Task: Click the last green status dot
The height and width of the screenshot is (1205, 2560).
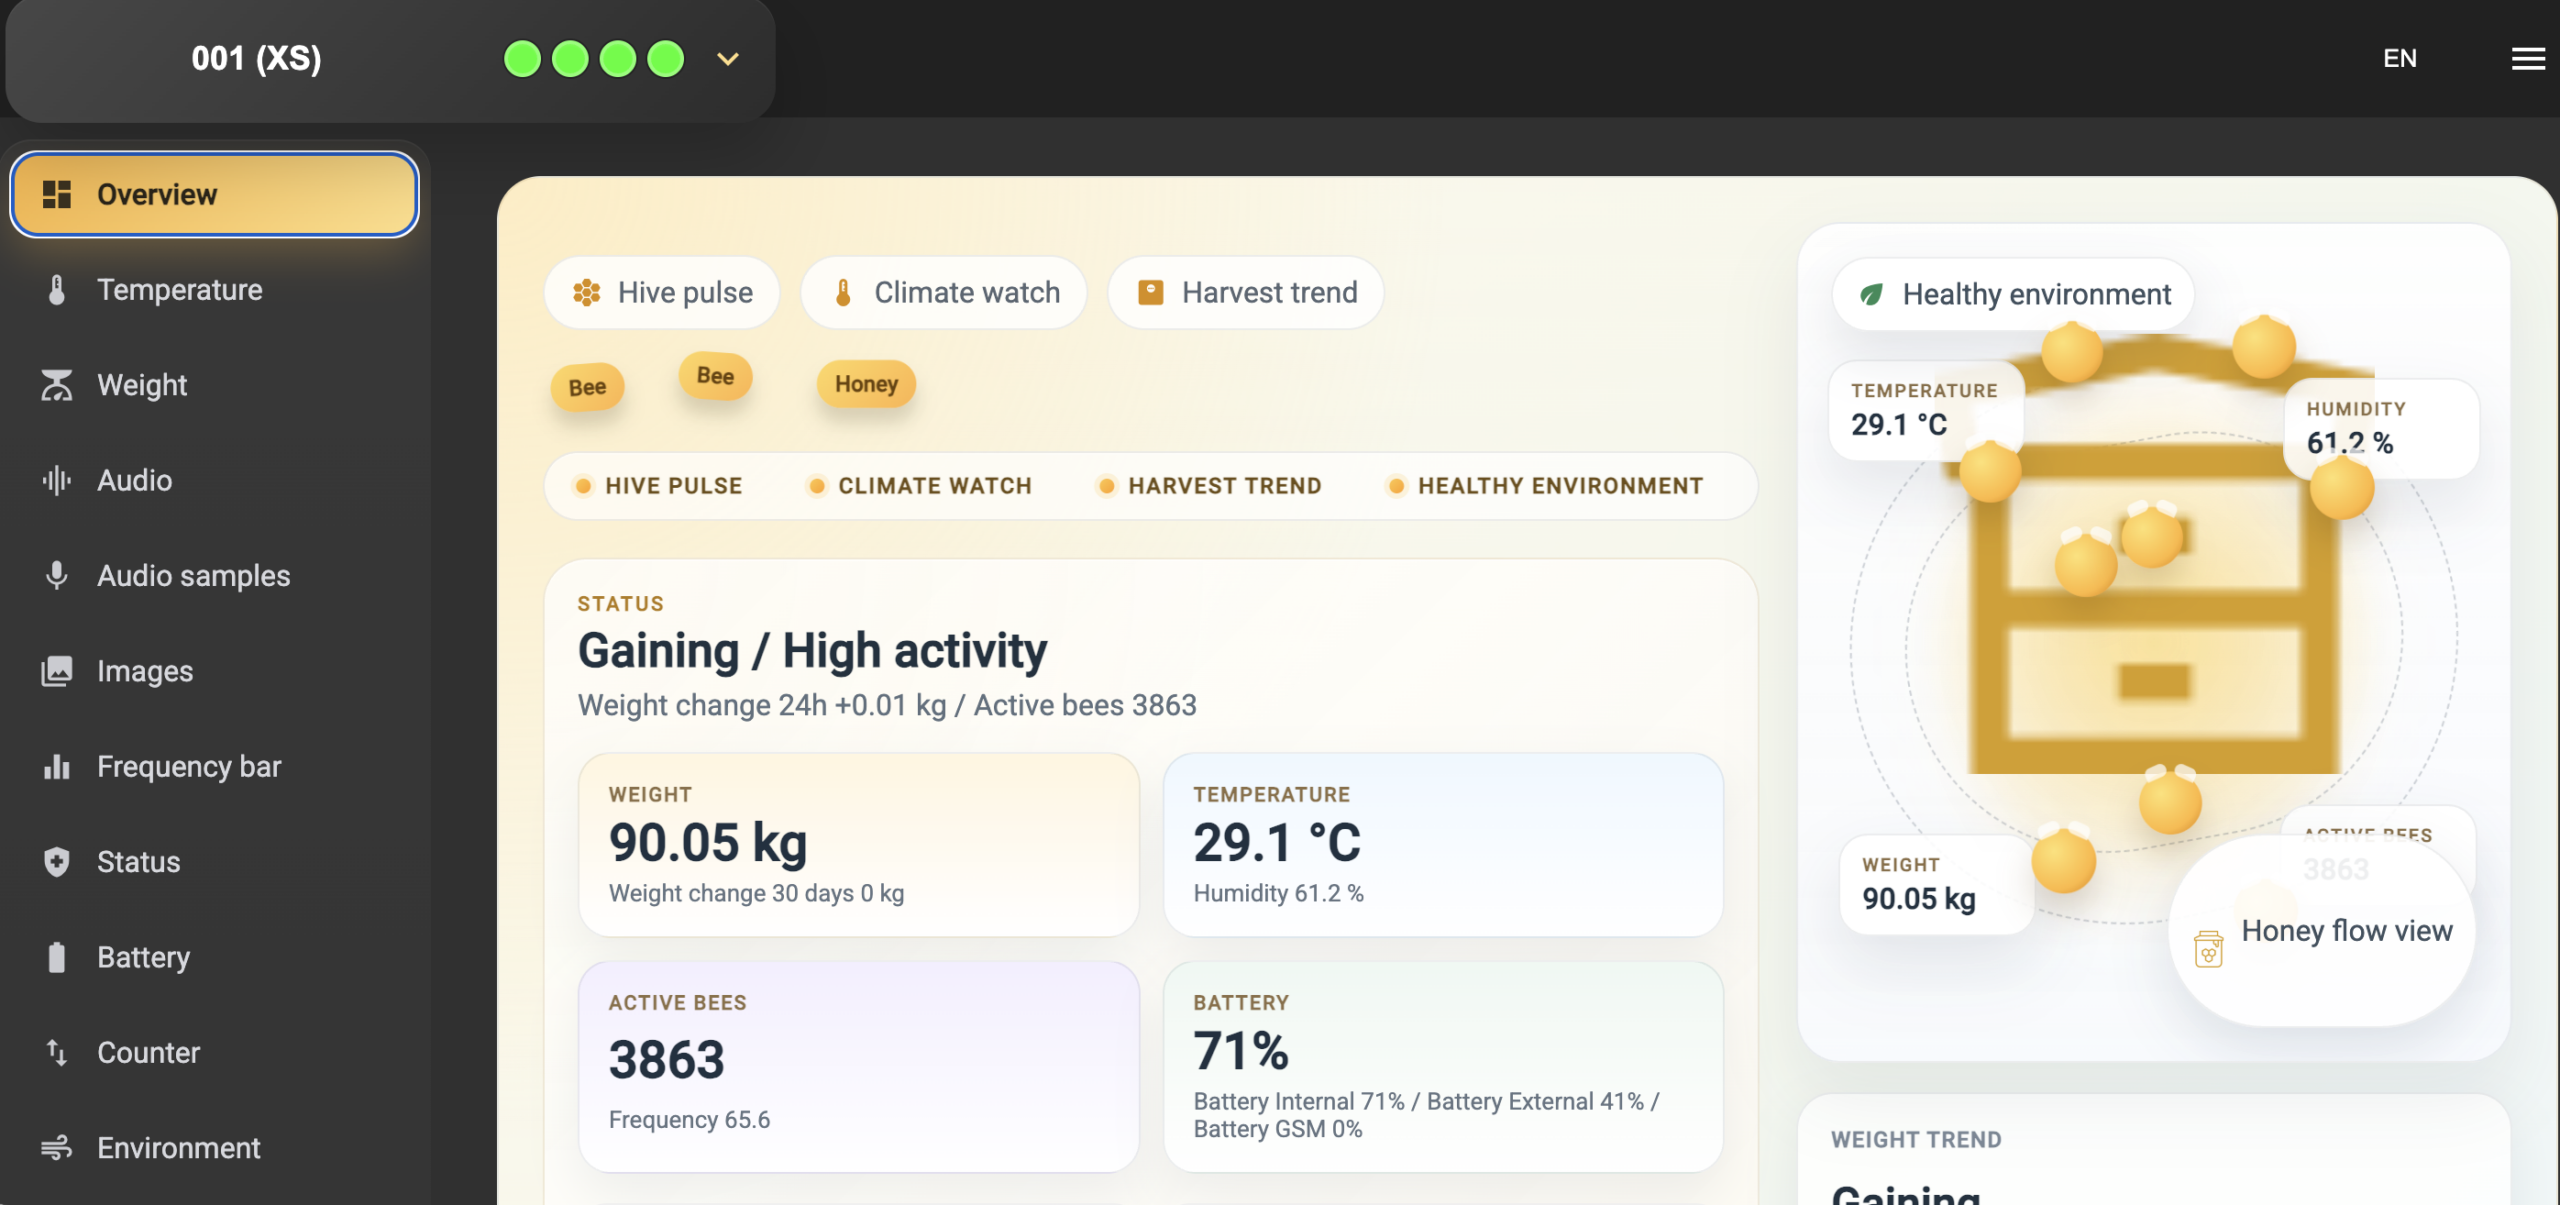Action: point(666,59)
